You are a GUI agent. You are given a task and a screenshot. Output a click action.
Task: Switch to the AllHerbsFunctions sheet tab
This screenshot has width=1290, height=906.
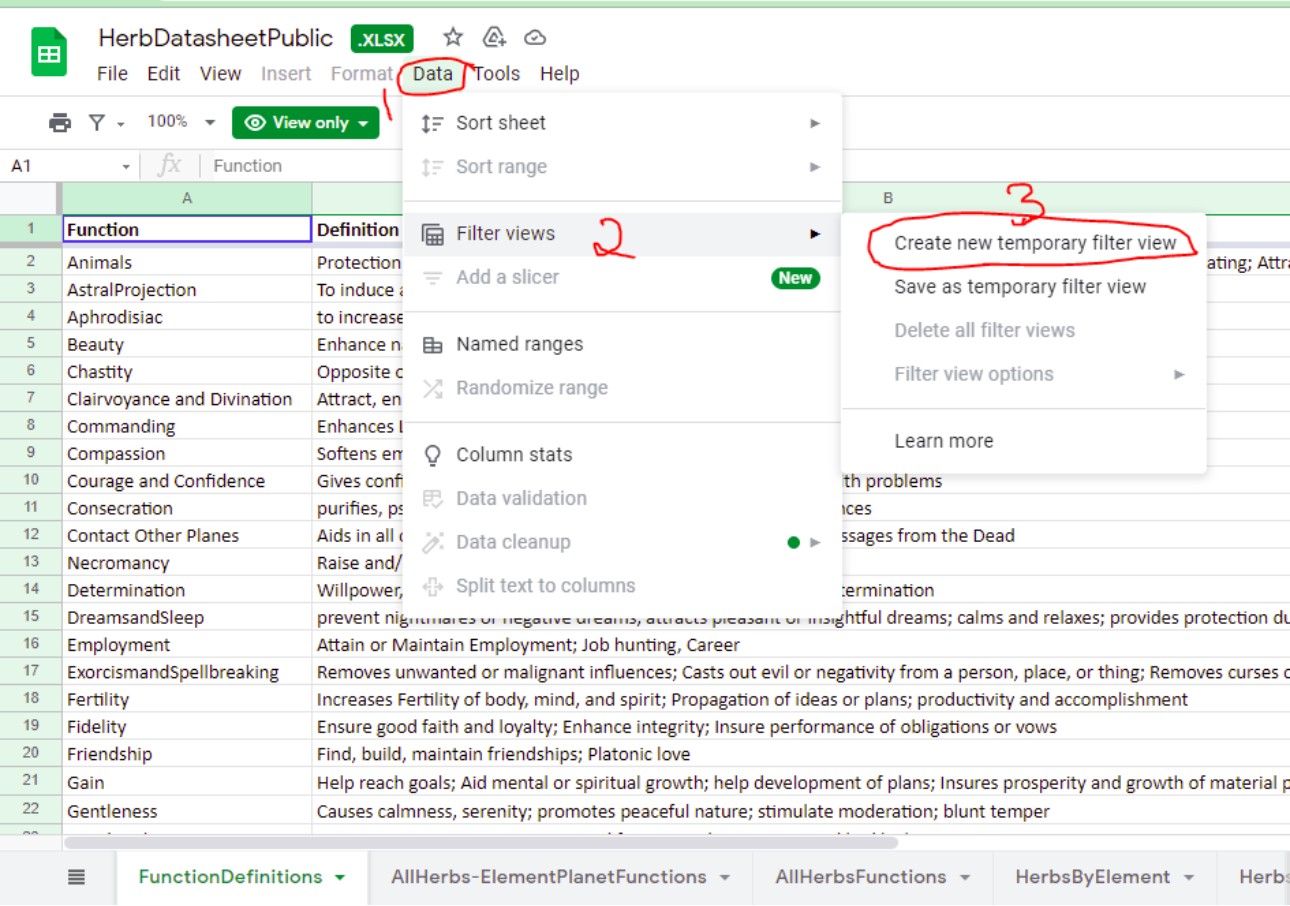click(860, 877)
